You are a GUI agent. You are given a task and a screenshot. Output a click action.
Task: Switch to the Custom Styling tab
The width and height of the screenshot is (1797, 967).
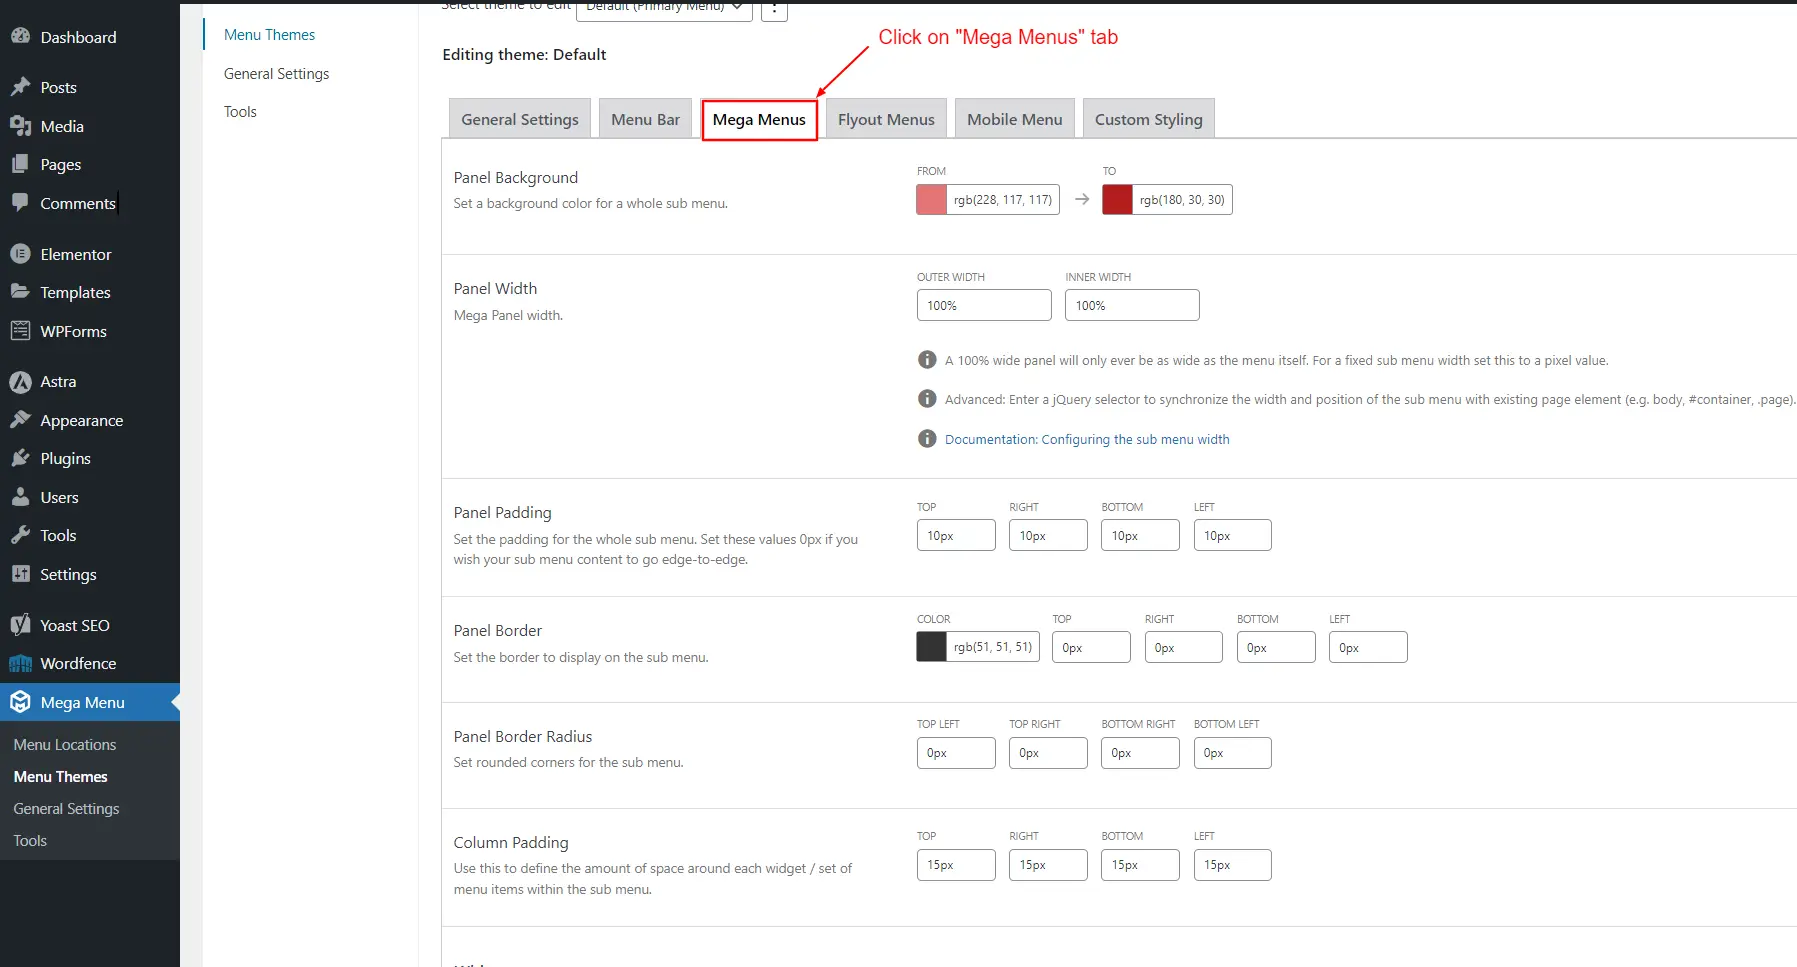point(1147,118)
